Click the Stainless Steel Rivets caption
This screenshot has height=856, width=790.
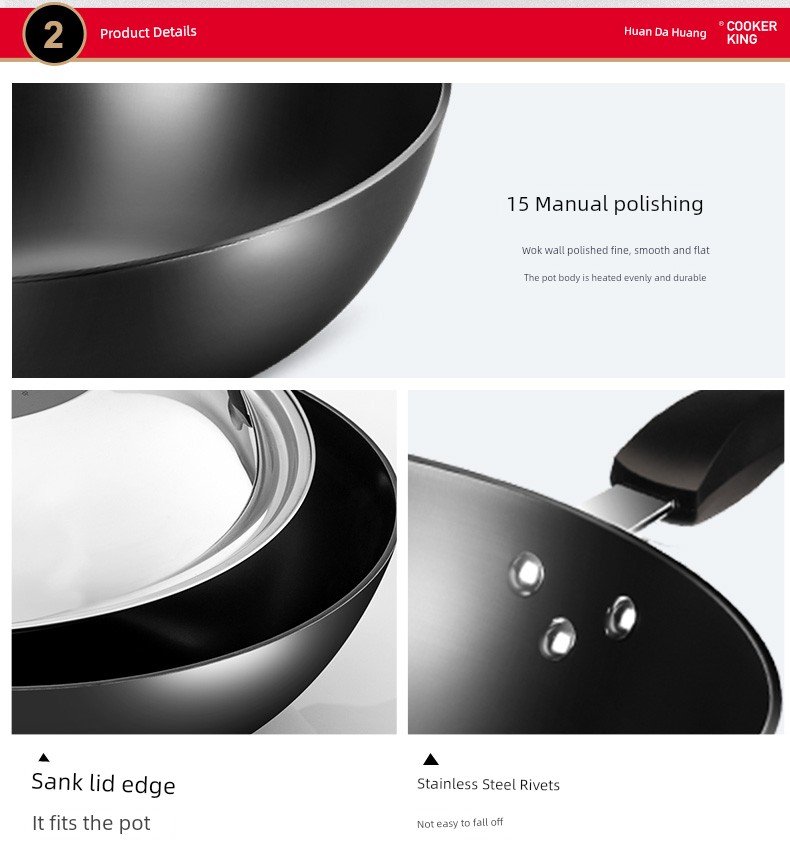point(489,784)
